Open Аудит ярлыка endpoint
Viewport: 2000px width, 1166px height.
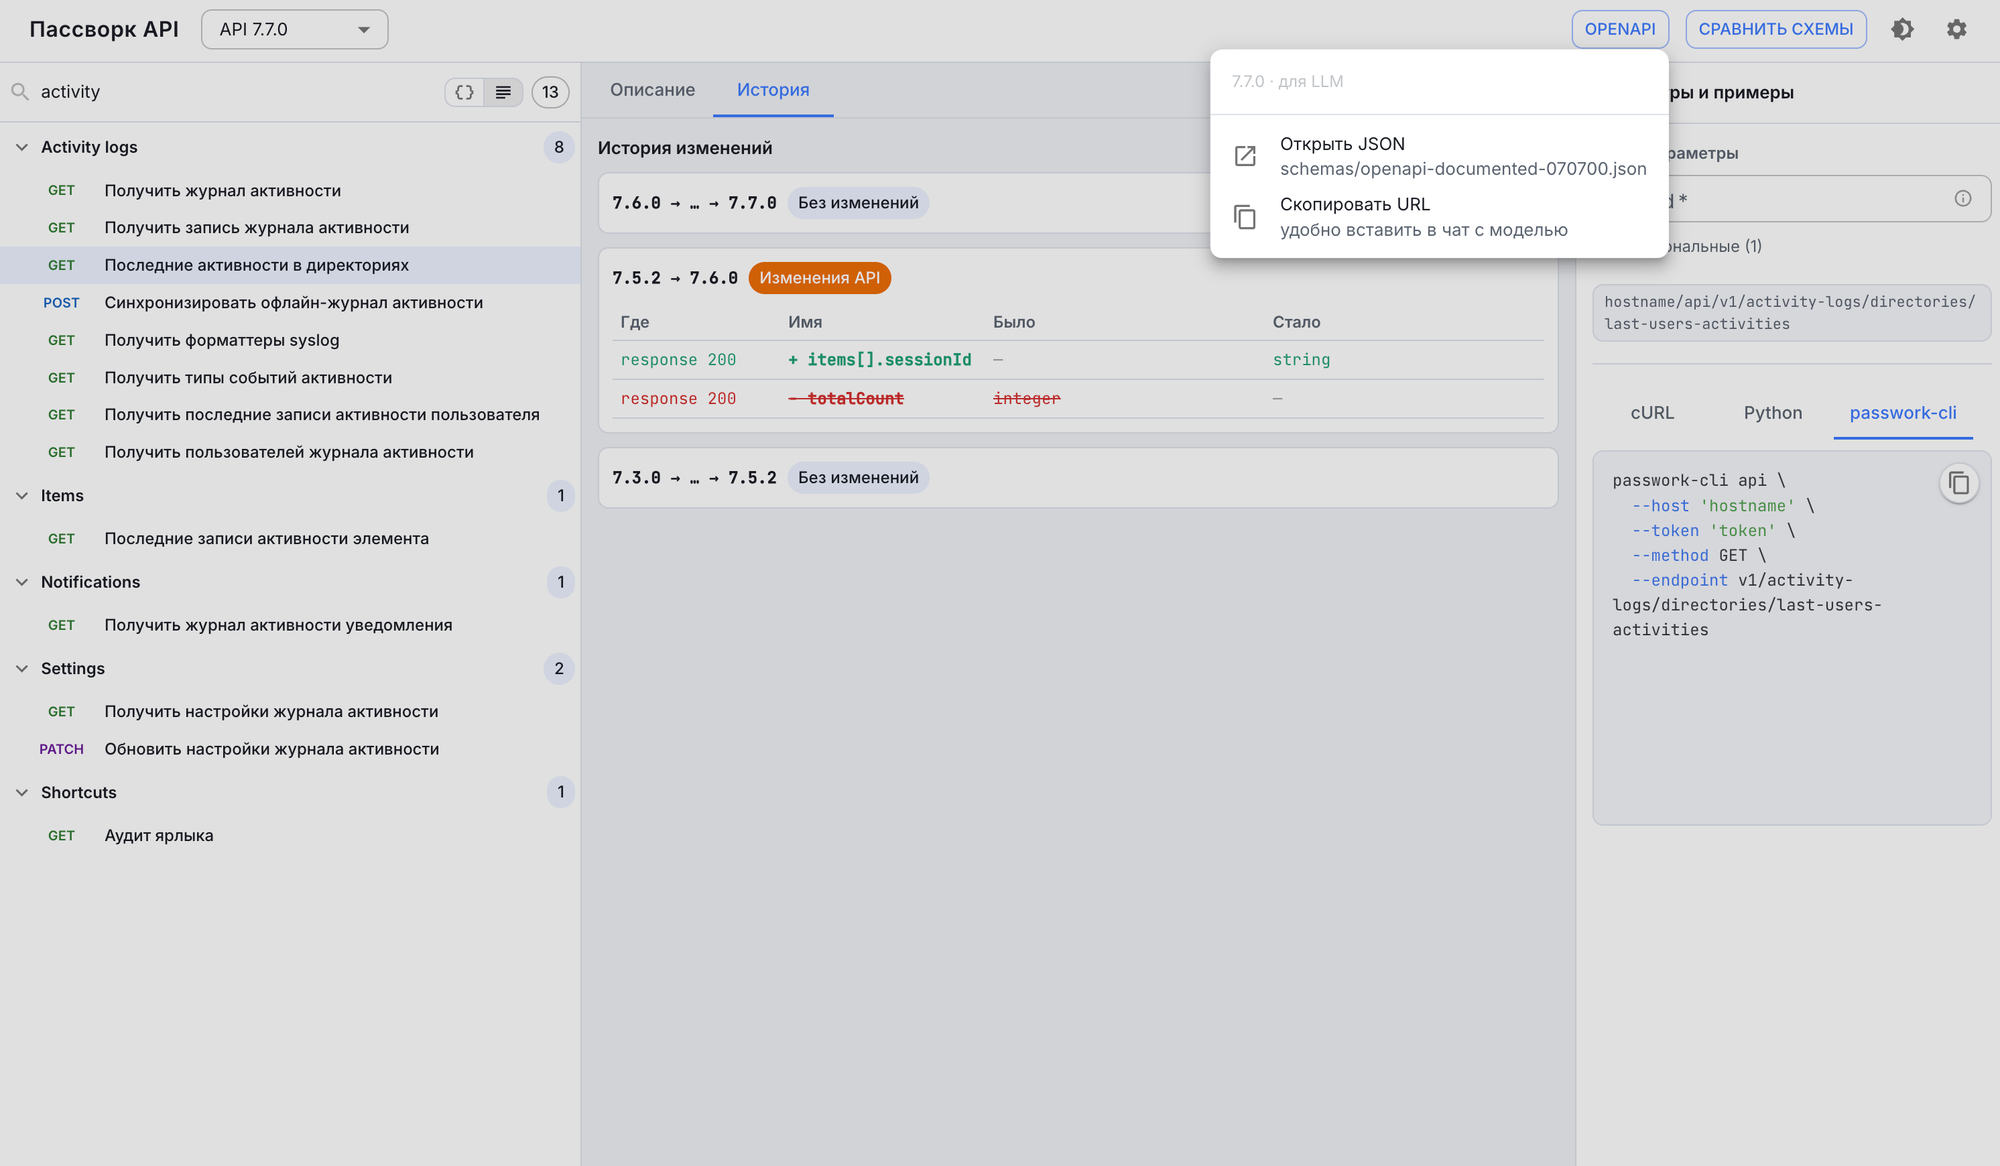click(x=290, y=836)
